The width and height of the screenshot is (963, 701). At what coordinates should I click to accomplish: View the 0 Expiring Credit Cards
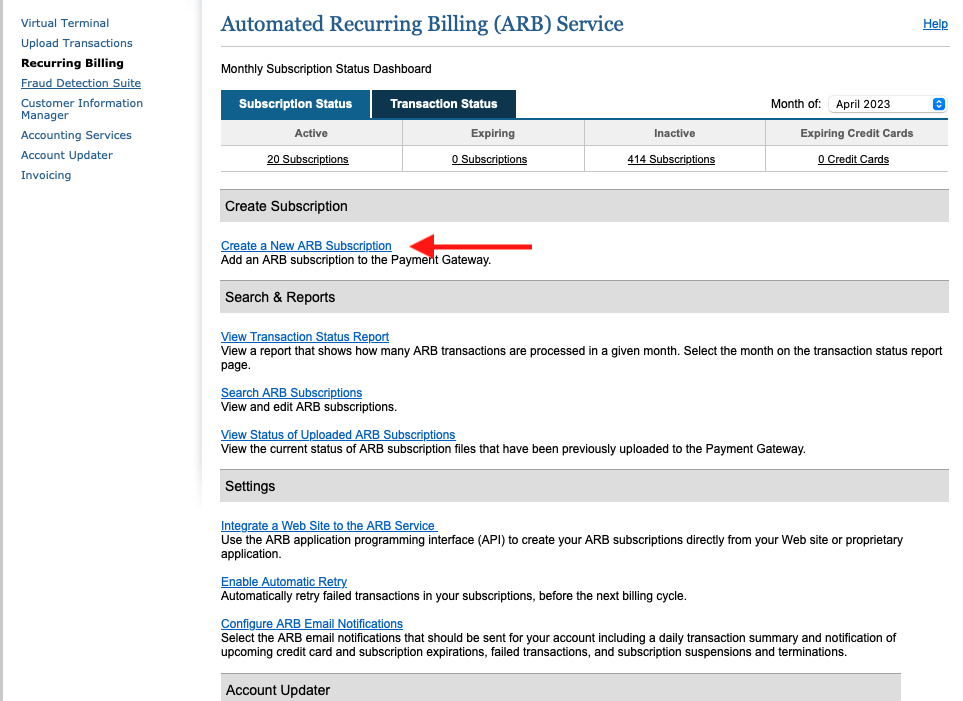[853, 159]
